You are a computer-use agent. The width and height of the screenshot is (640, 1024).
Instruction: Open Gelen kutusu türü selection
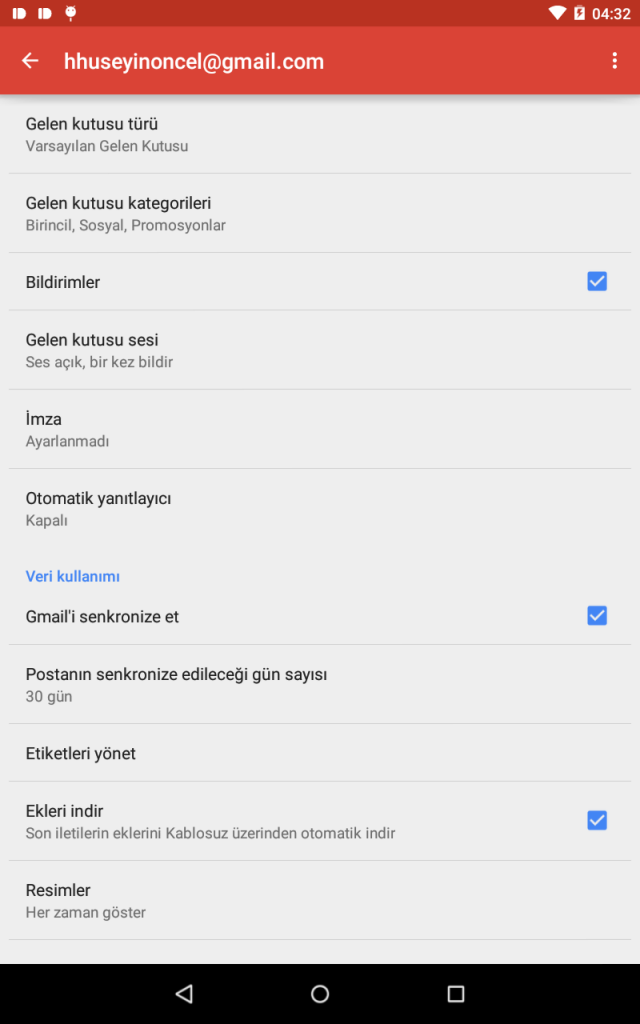click(320, 134)
